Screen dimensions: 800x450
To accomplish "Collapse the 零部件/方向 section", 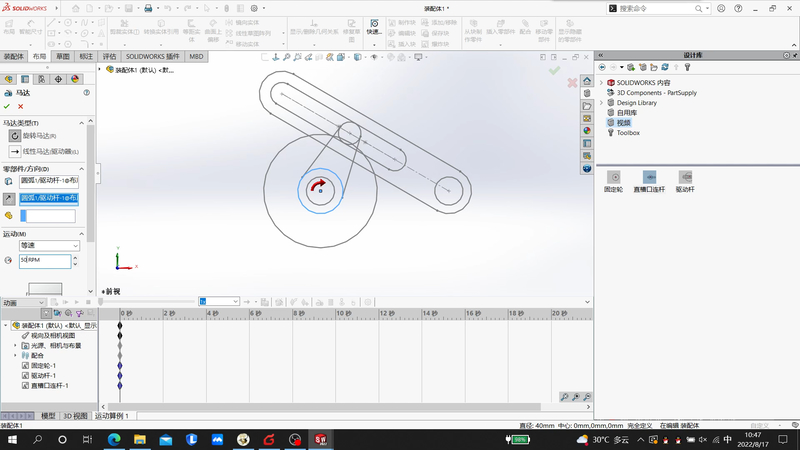I will coord(82,169).
